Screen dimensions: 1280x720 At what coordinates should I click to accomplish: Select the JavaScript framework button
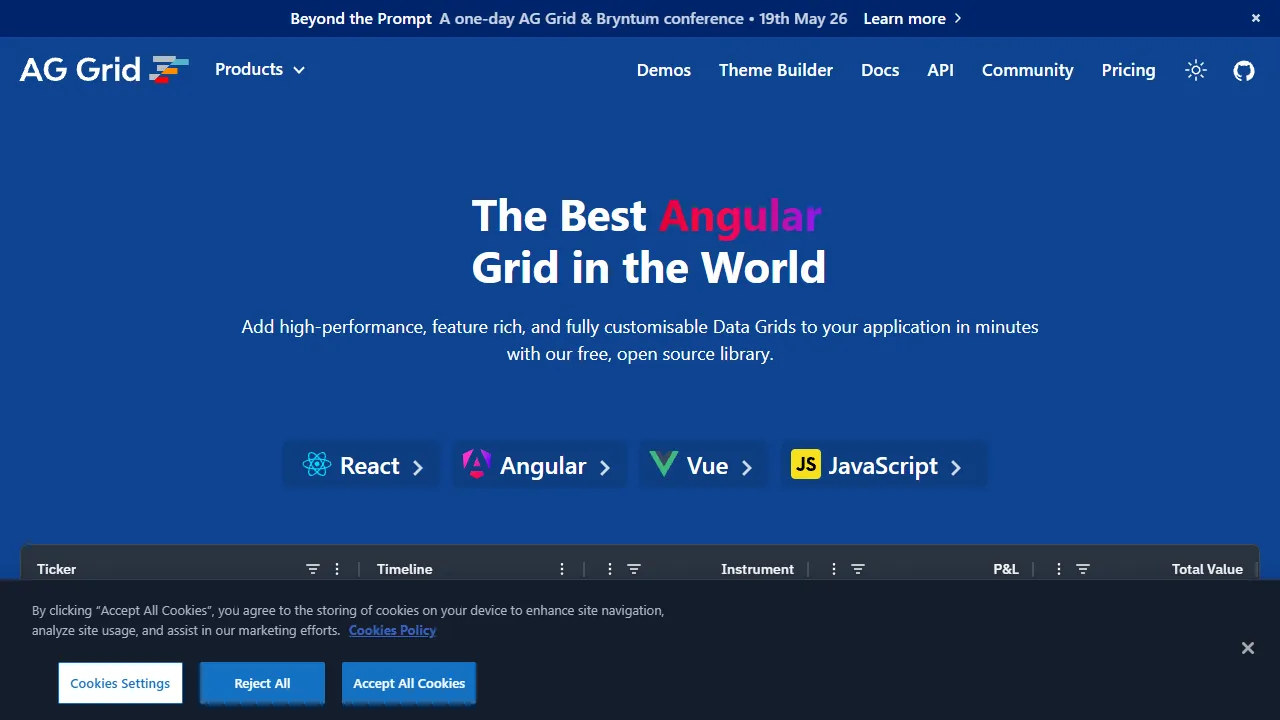click(x=884, y=465)
